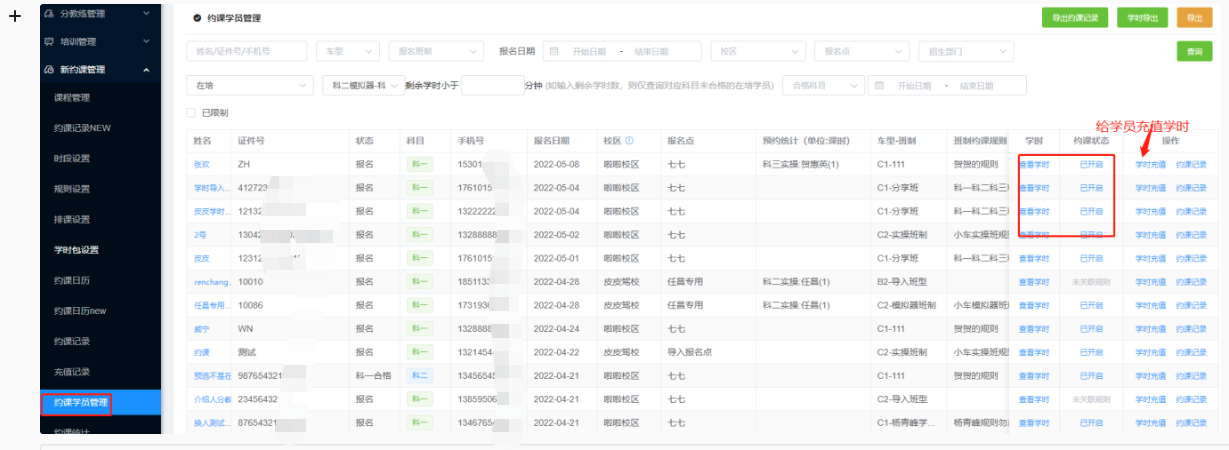The image size is (1229, 450).
Task: Click the 新约课管理 sidebar icon
Action: pos(50,70)
